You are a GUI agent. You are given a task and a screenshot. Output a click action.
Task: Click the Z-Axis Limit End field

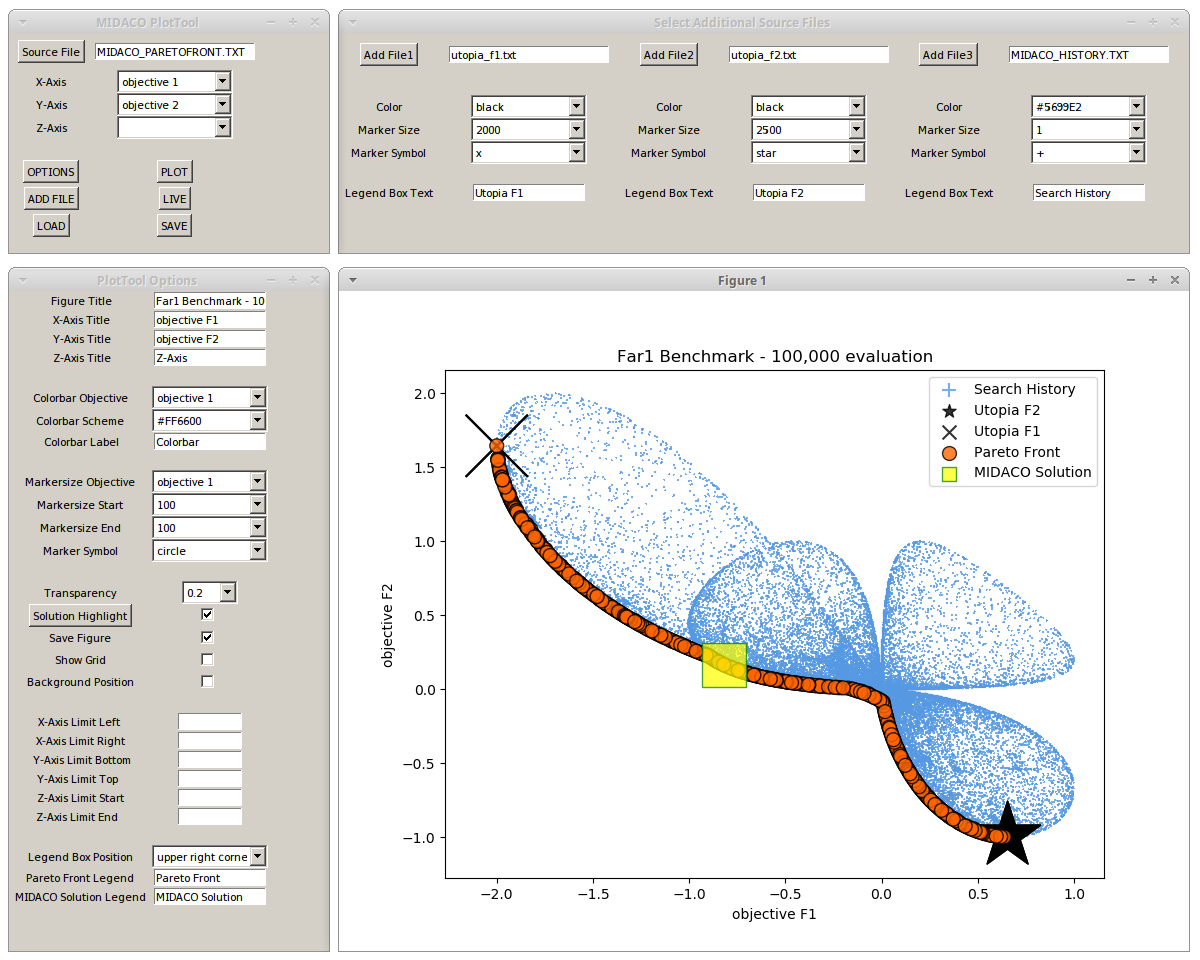210,817
